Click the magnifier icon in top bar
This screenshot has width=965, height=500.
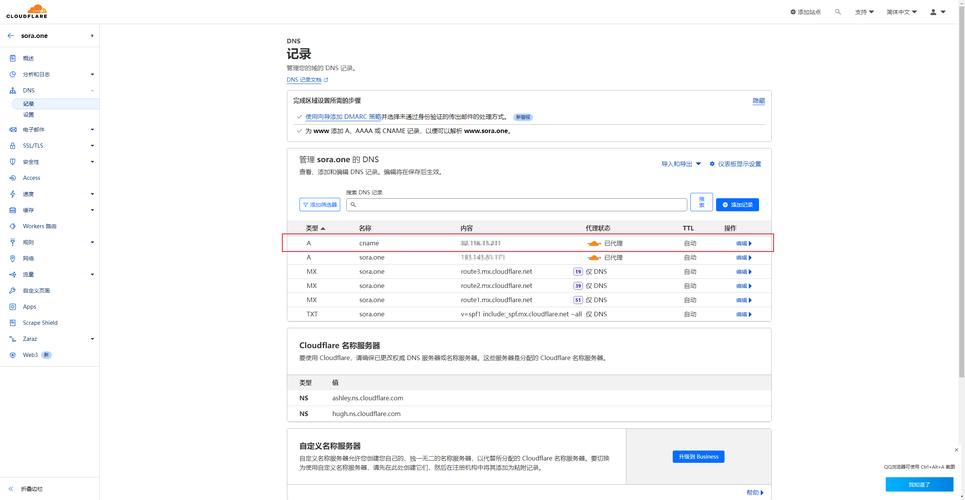point(838,12)
